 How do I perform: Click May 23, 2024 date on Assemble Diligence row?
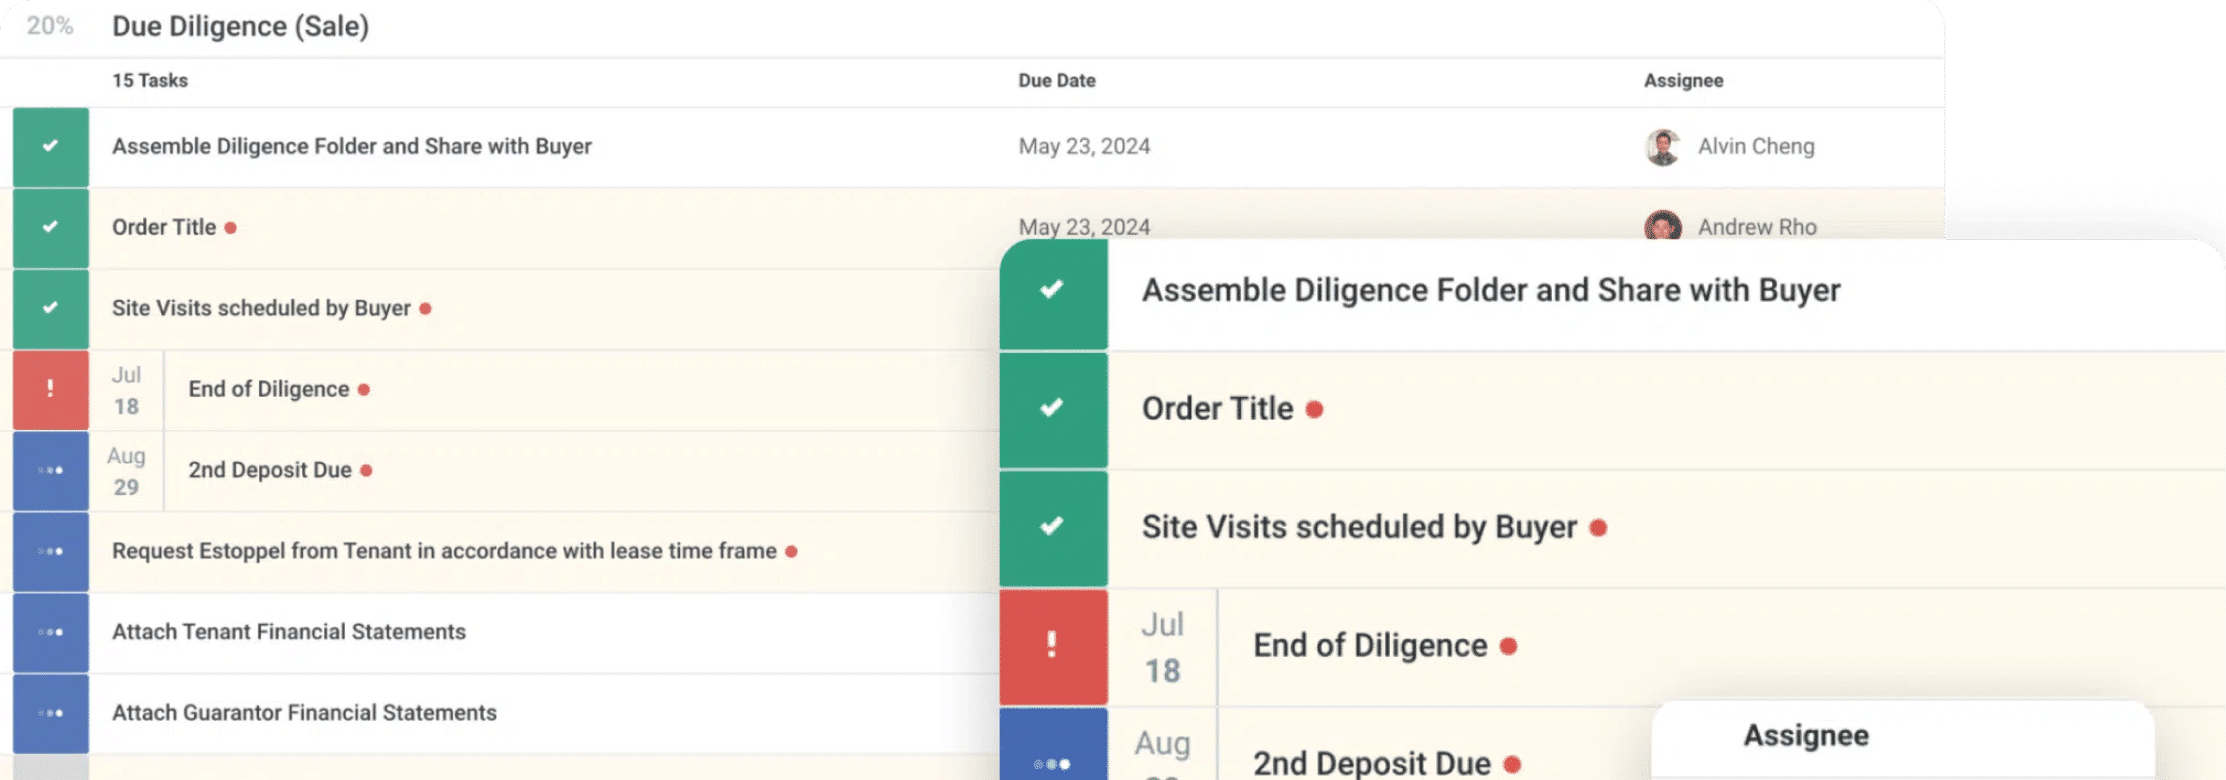[1084, 147]
